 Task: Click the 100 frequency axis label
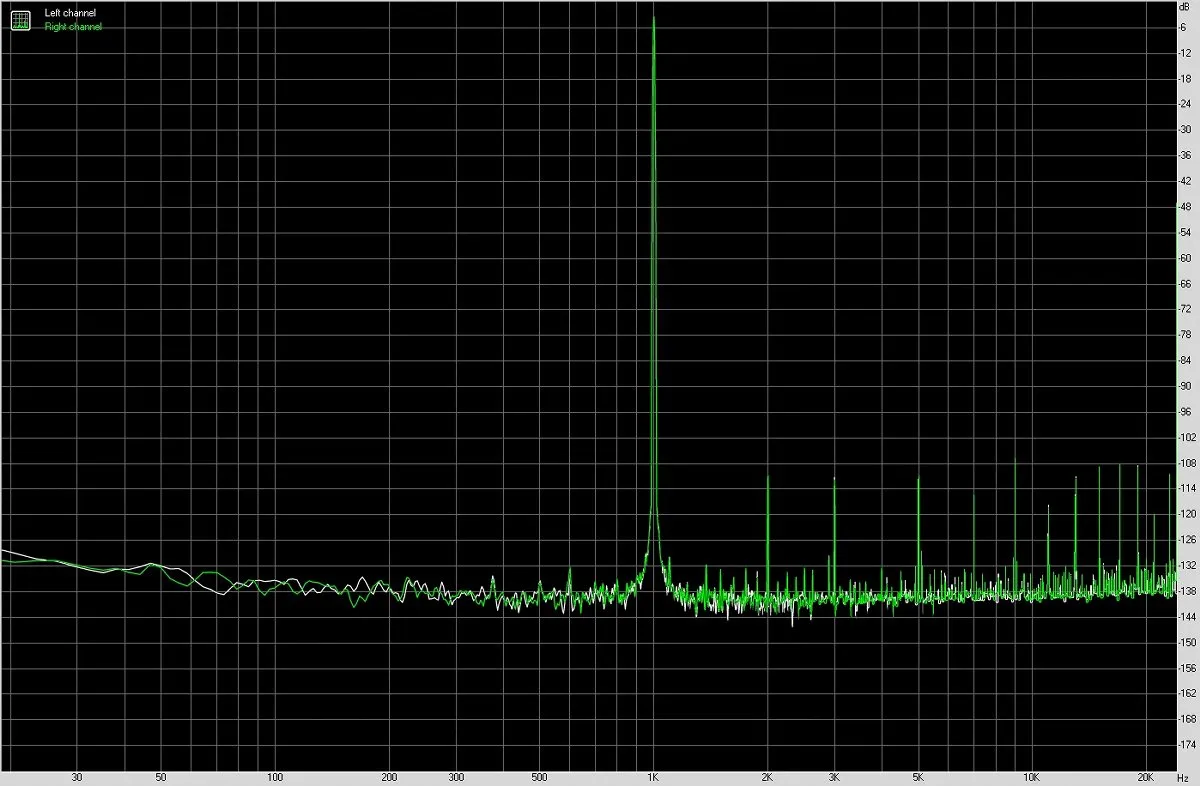(276, 776)
